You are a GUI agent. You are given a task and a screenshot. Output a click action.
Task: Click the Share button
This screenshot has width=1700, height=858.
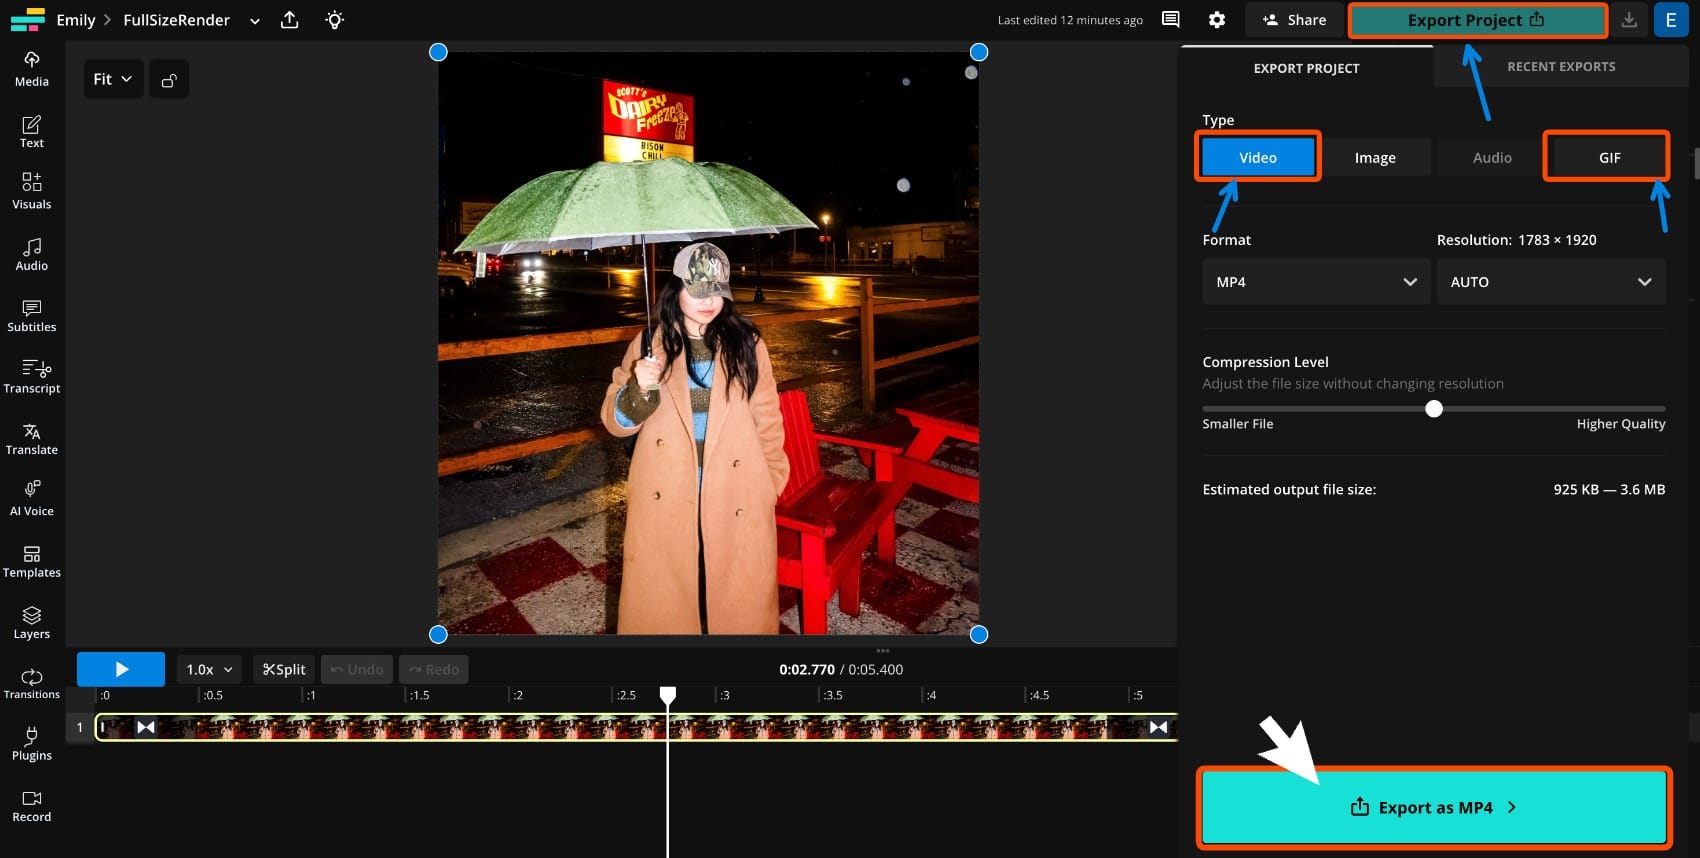point(1294,20)
